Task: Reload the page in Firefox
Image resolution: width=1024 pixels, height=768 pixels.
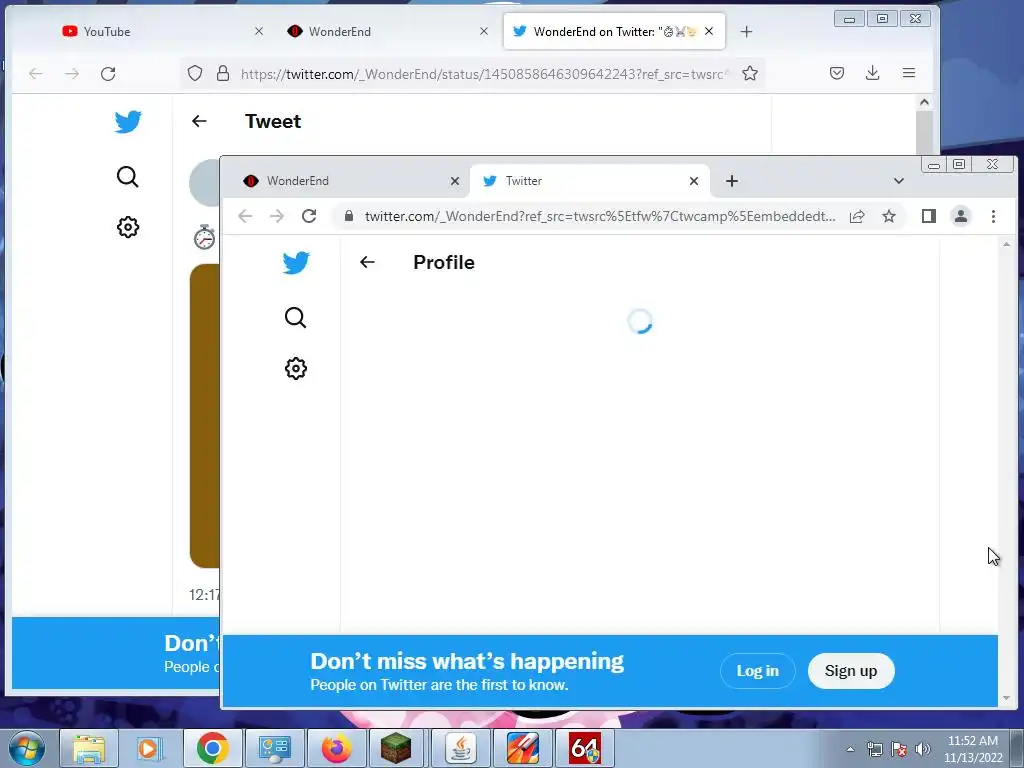Action: coord(108,73)
